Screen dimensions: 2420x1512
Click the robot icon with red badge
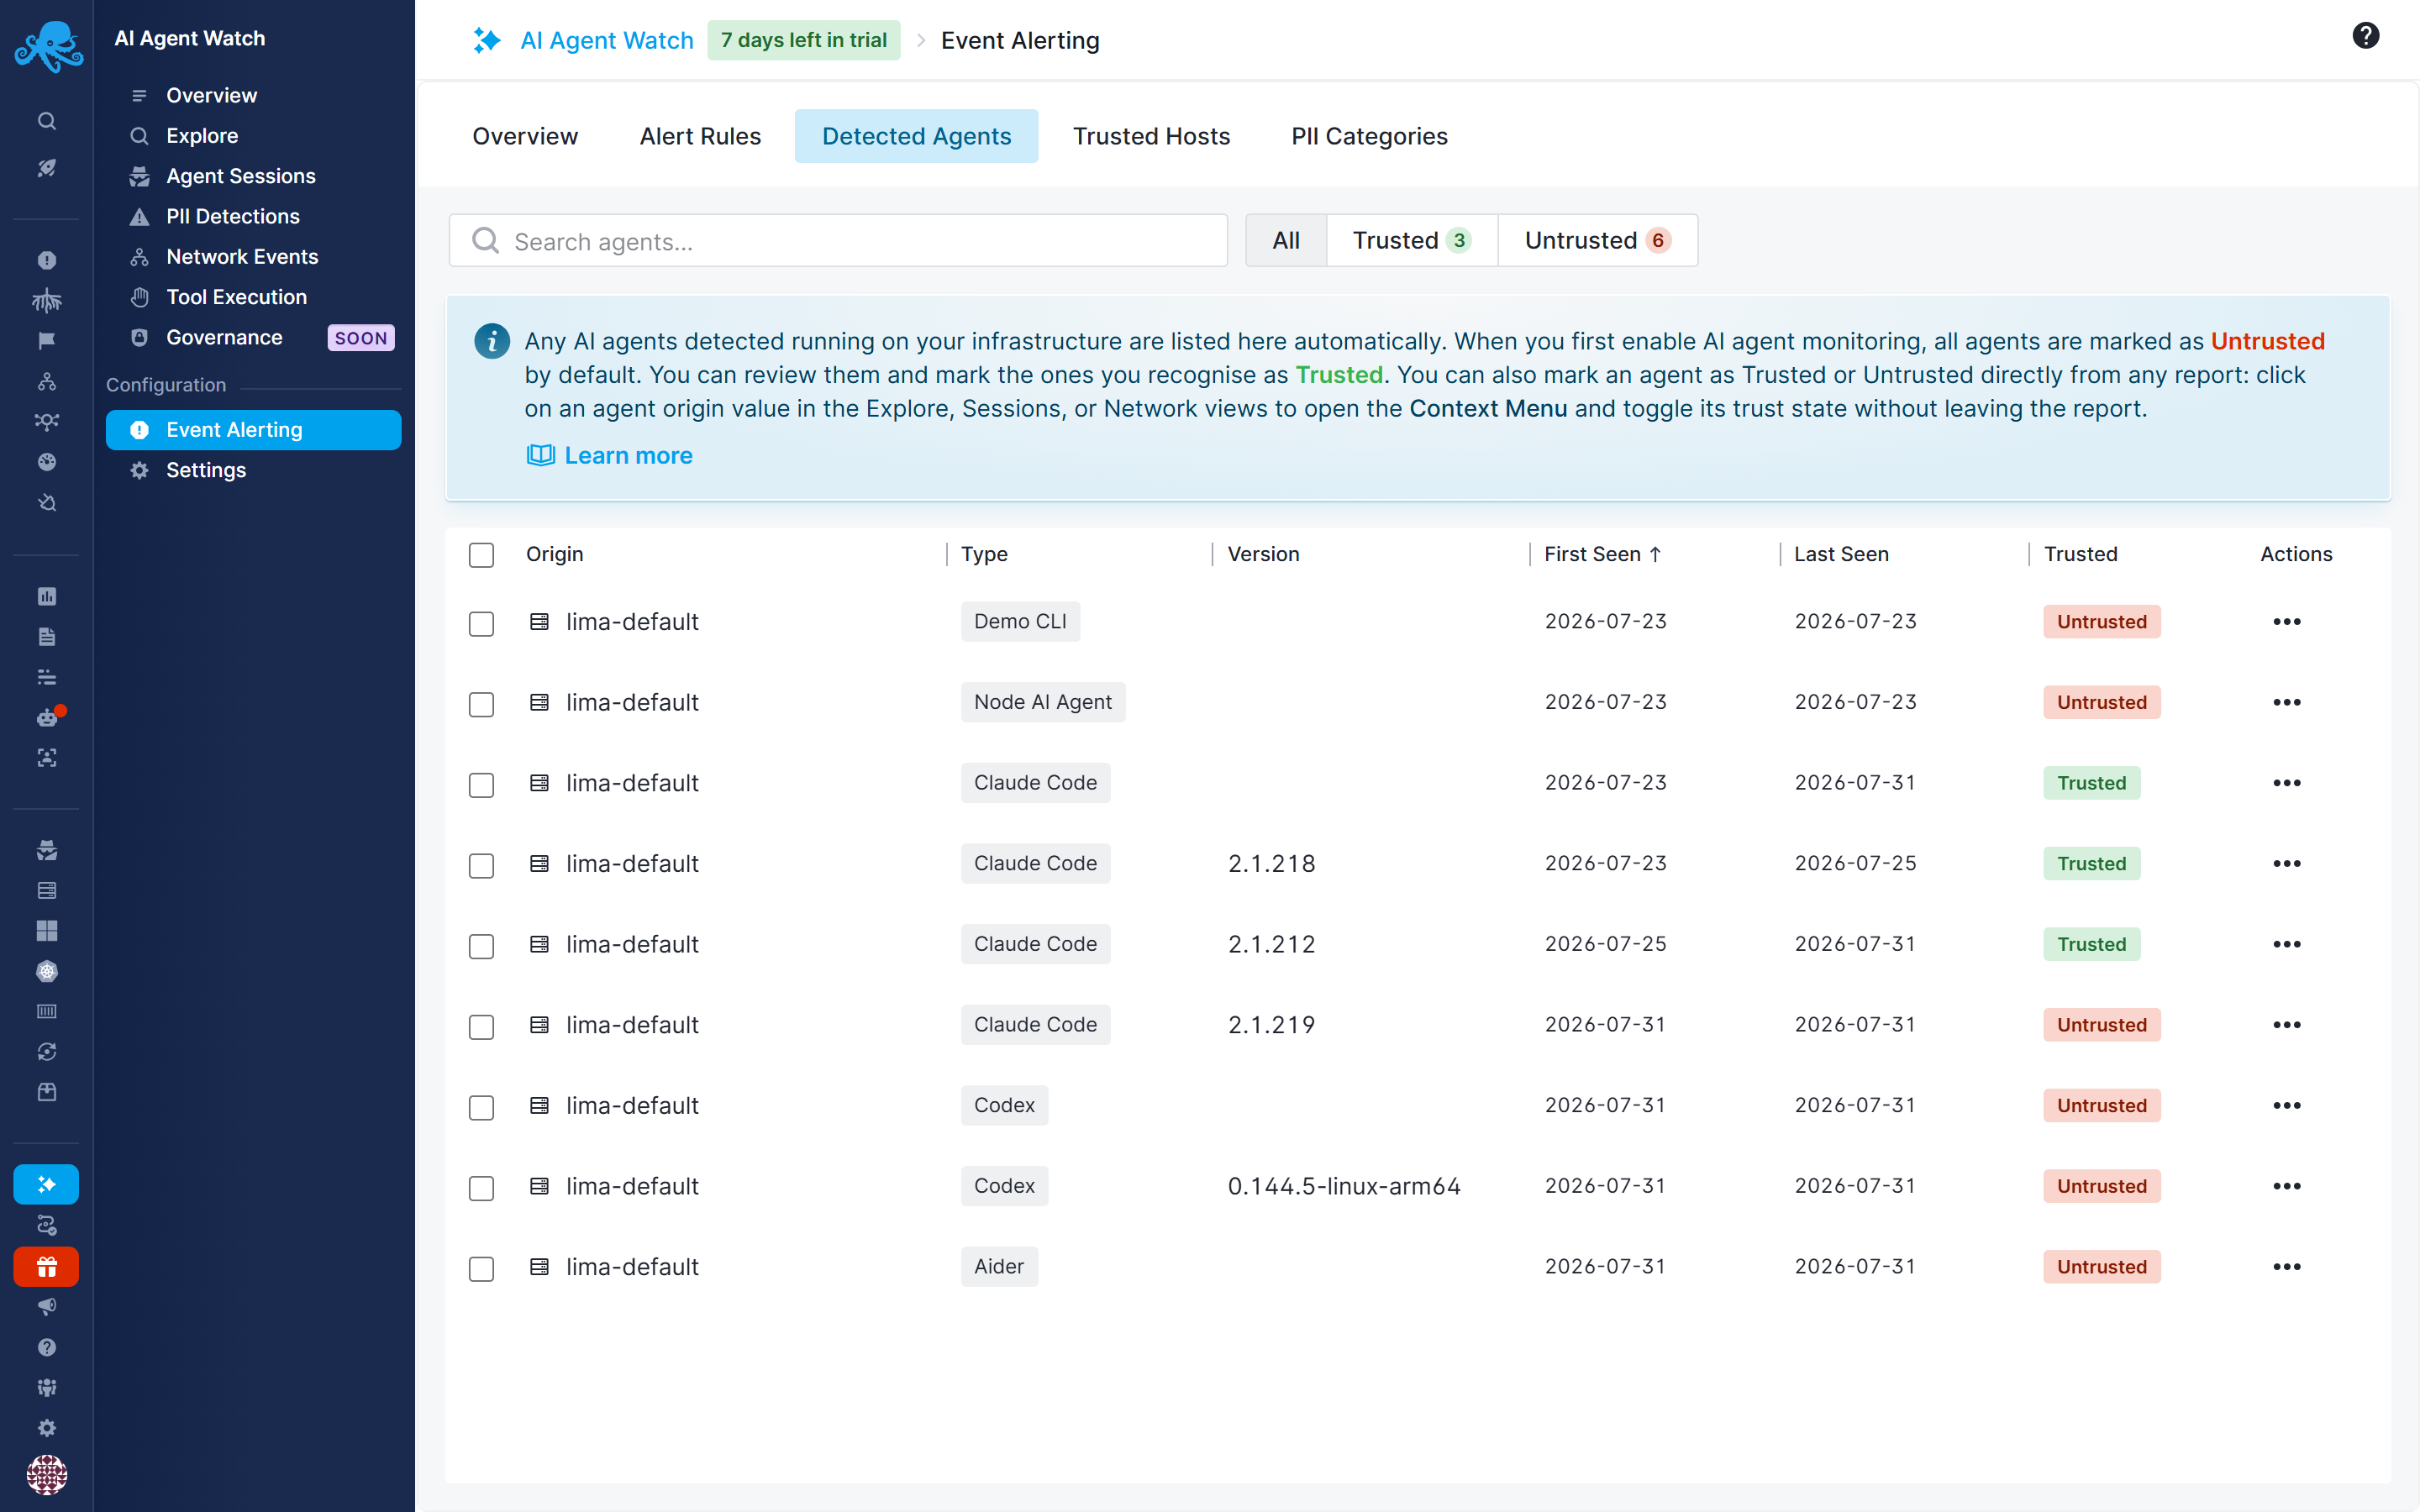47,717
